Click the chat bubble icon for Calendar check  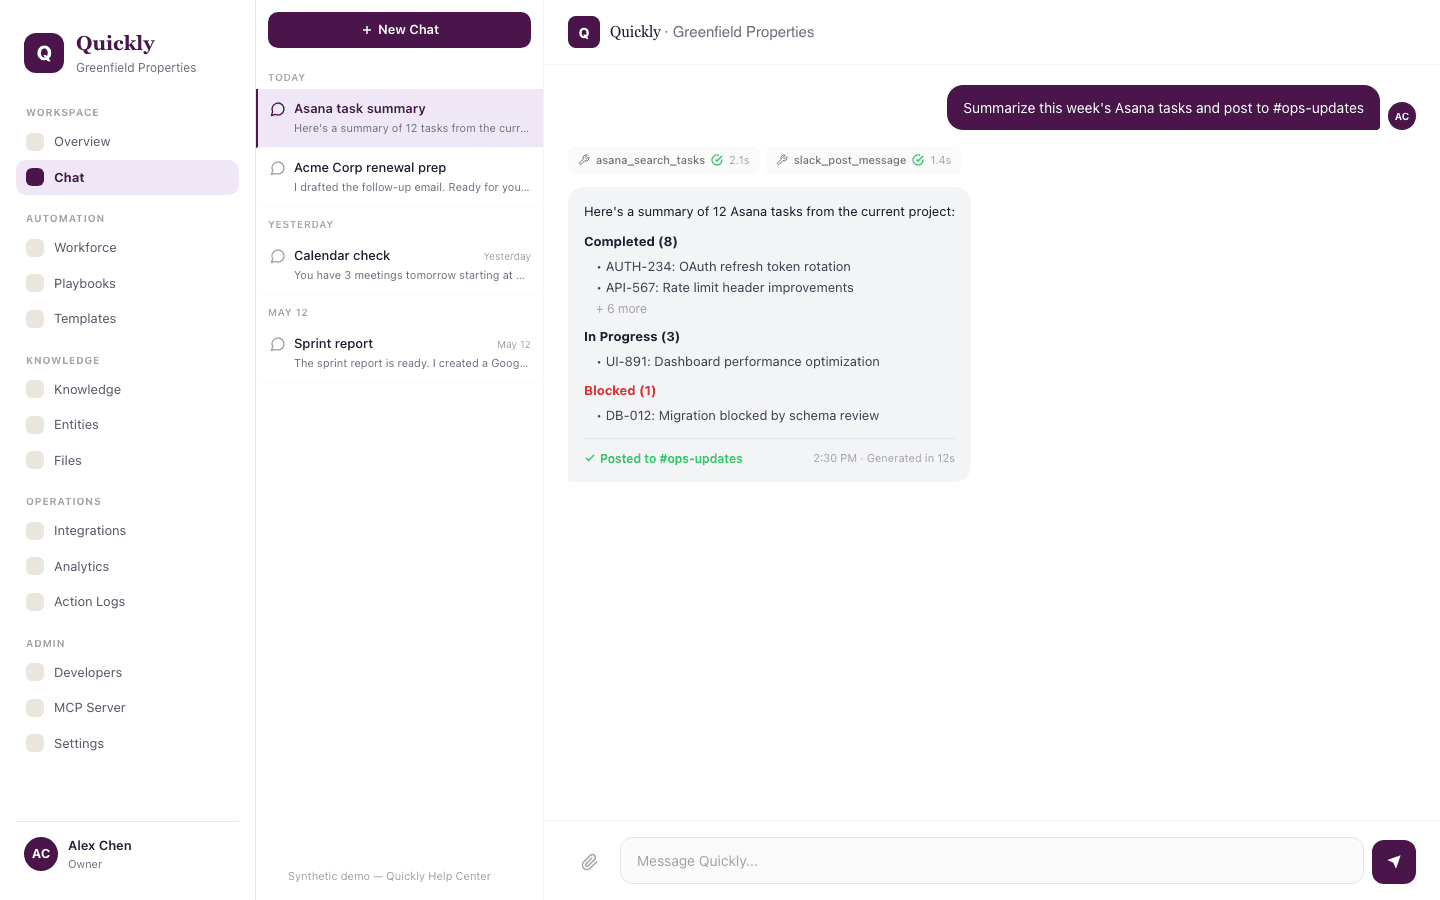point(278,256)
